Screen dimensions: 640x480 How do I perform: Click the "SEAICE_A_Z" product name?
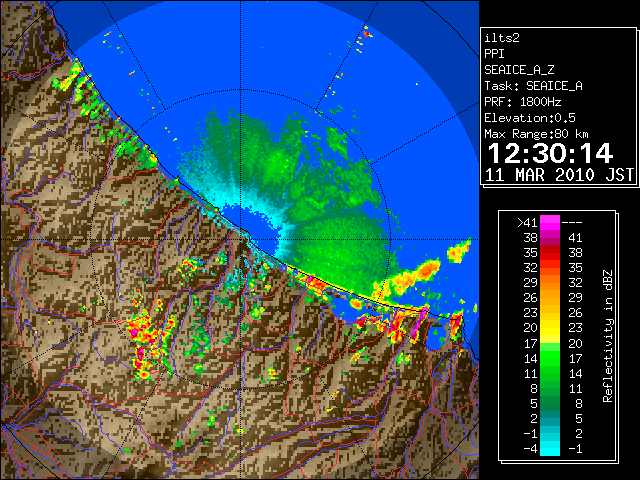[x=519, y=70]
